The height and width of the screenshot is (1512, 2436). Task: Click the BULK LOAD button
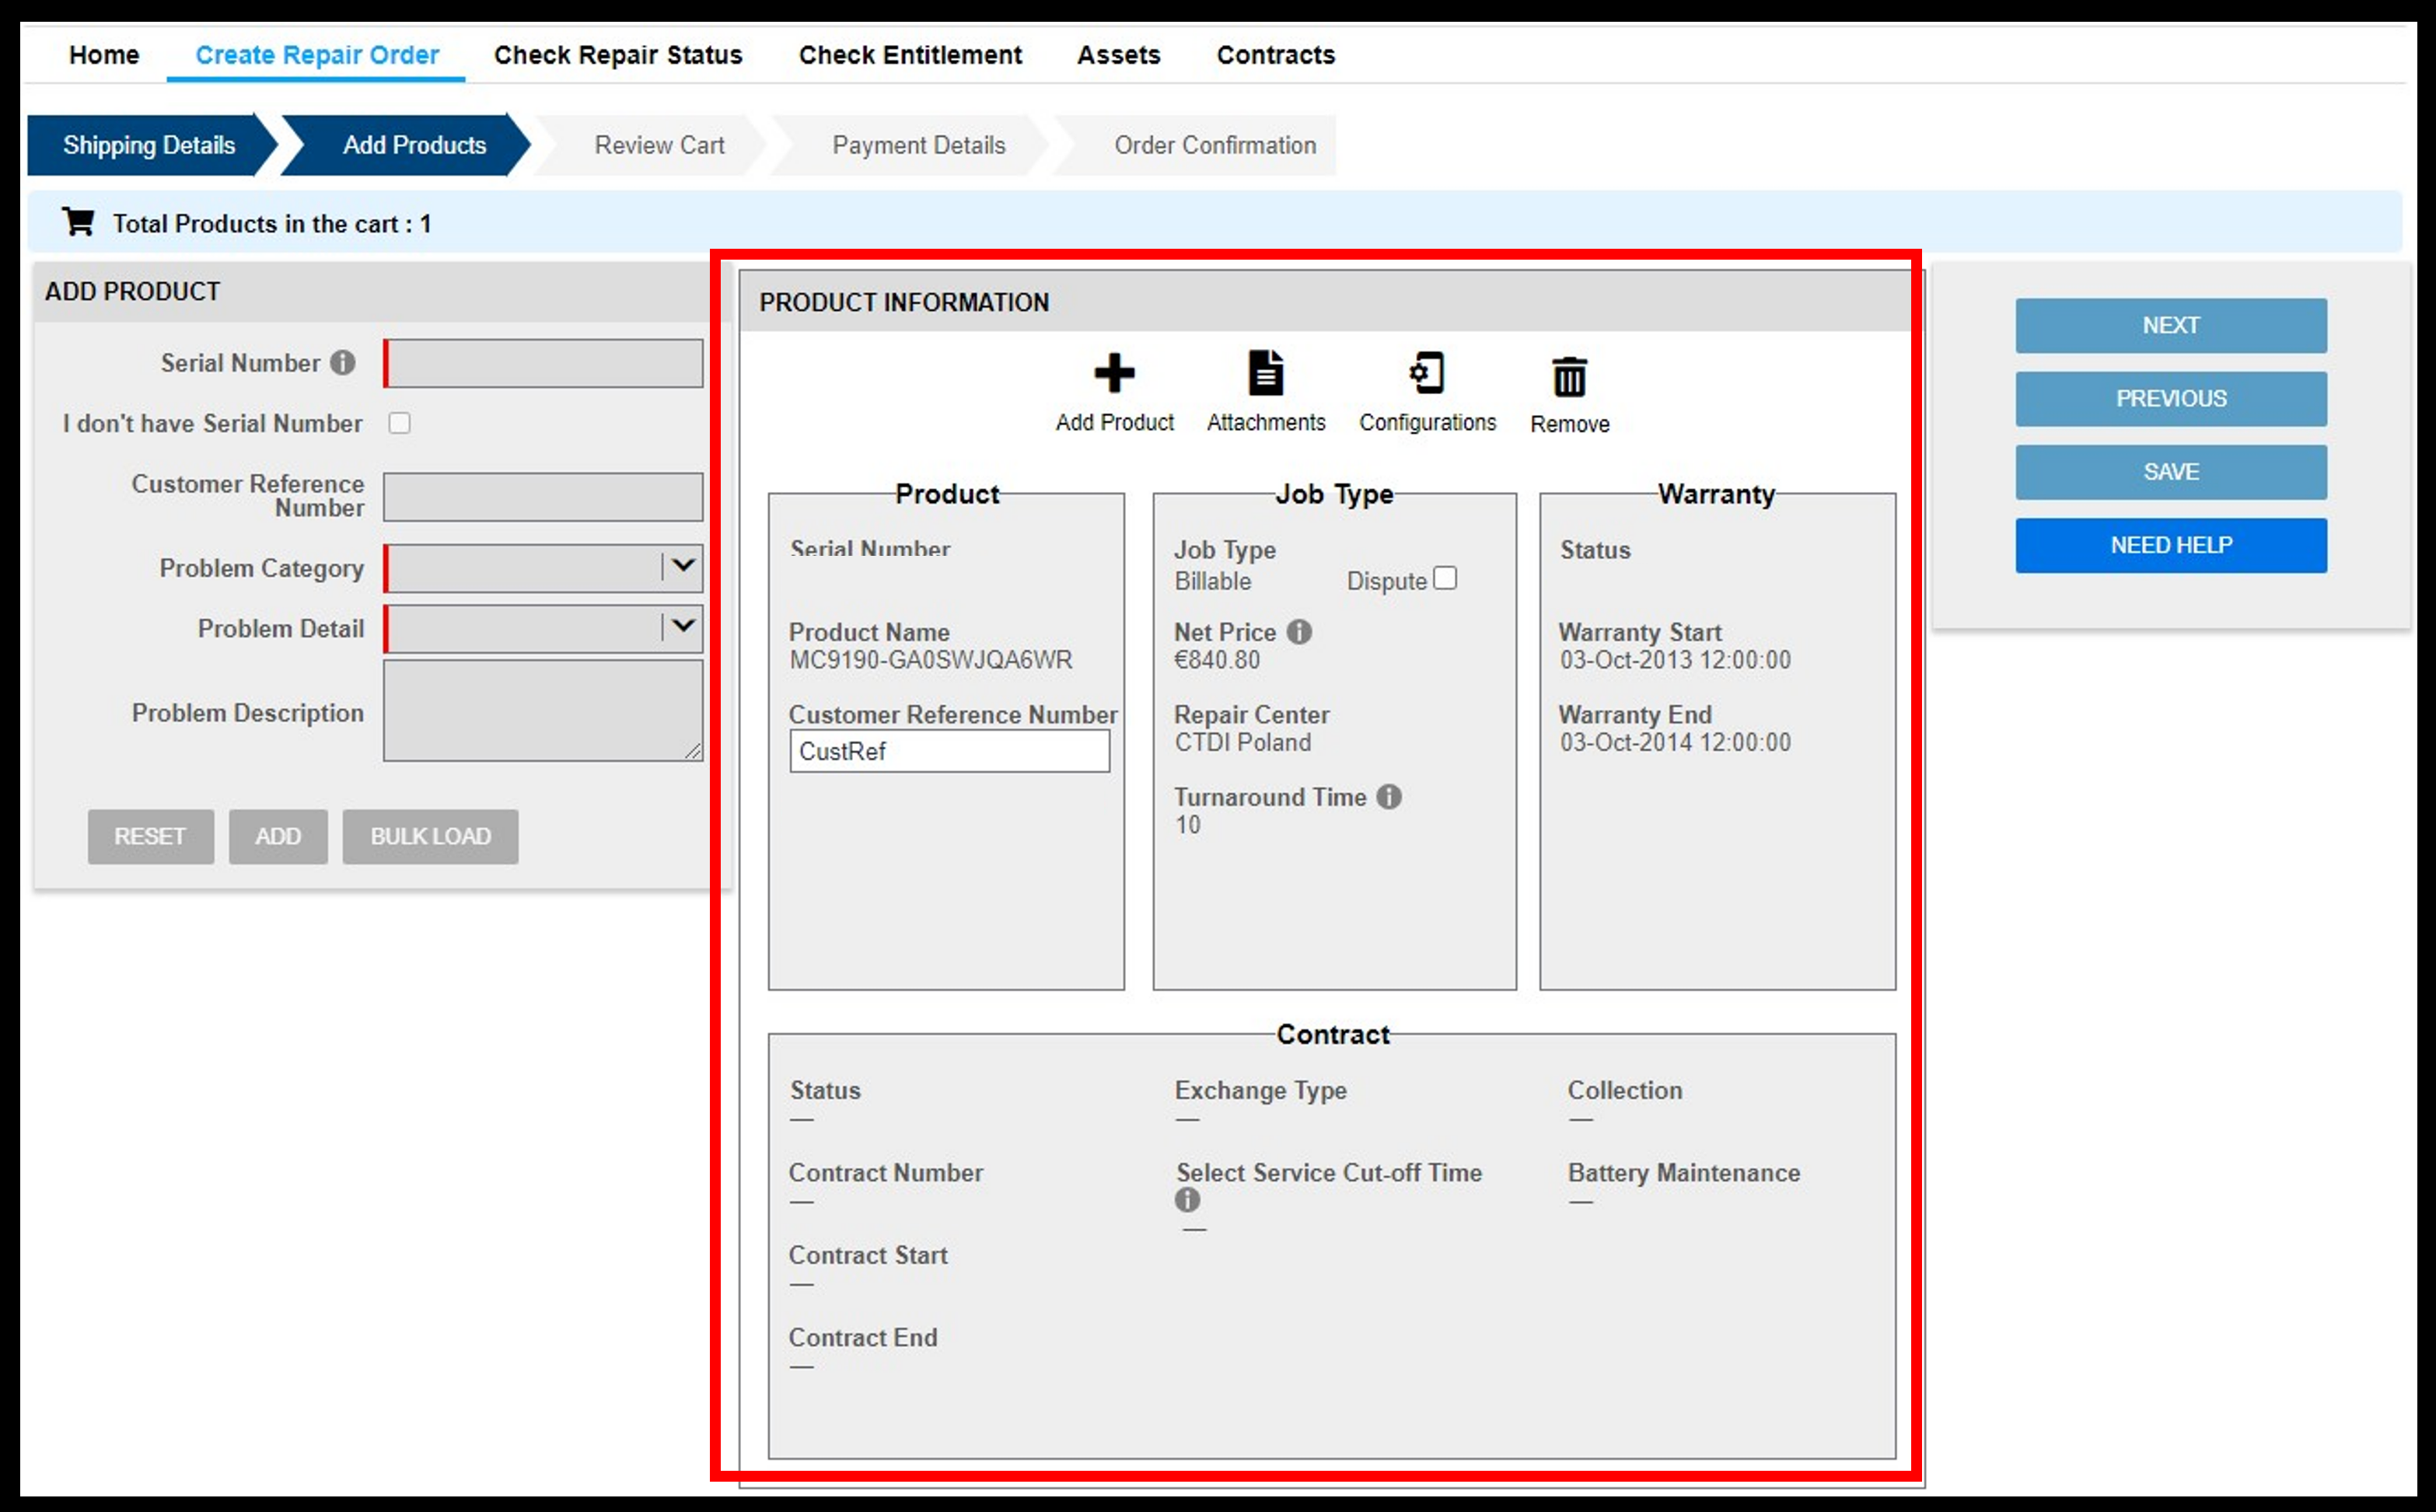tap(431, 836)
